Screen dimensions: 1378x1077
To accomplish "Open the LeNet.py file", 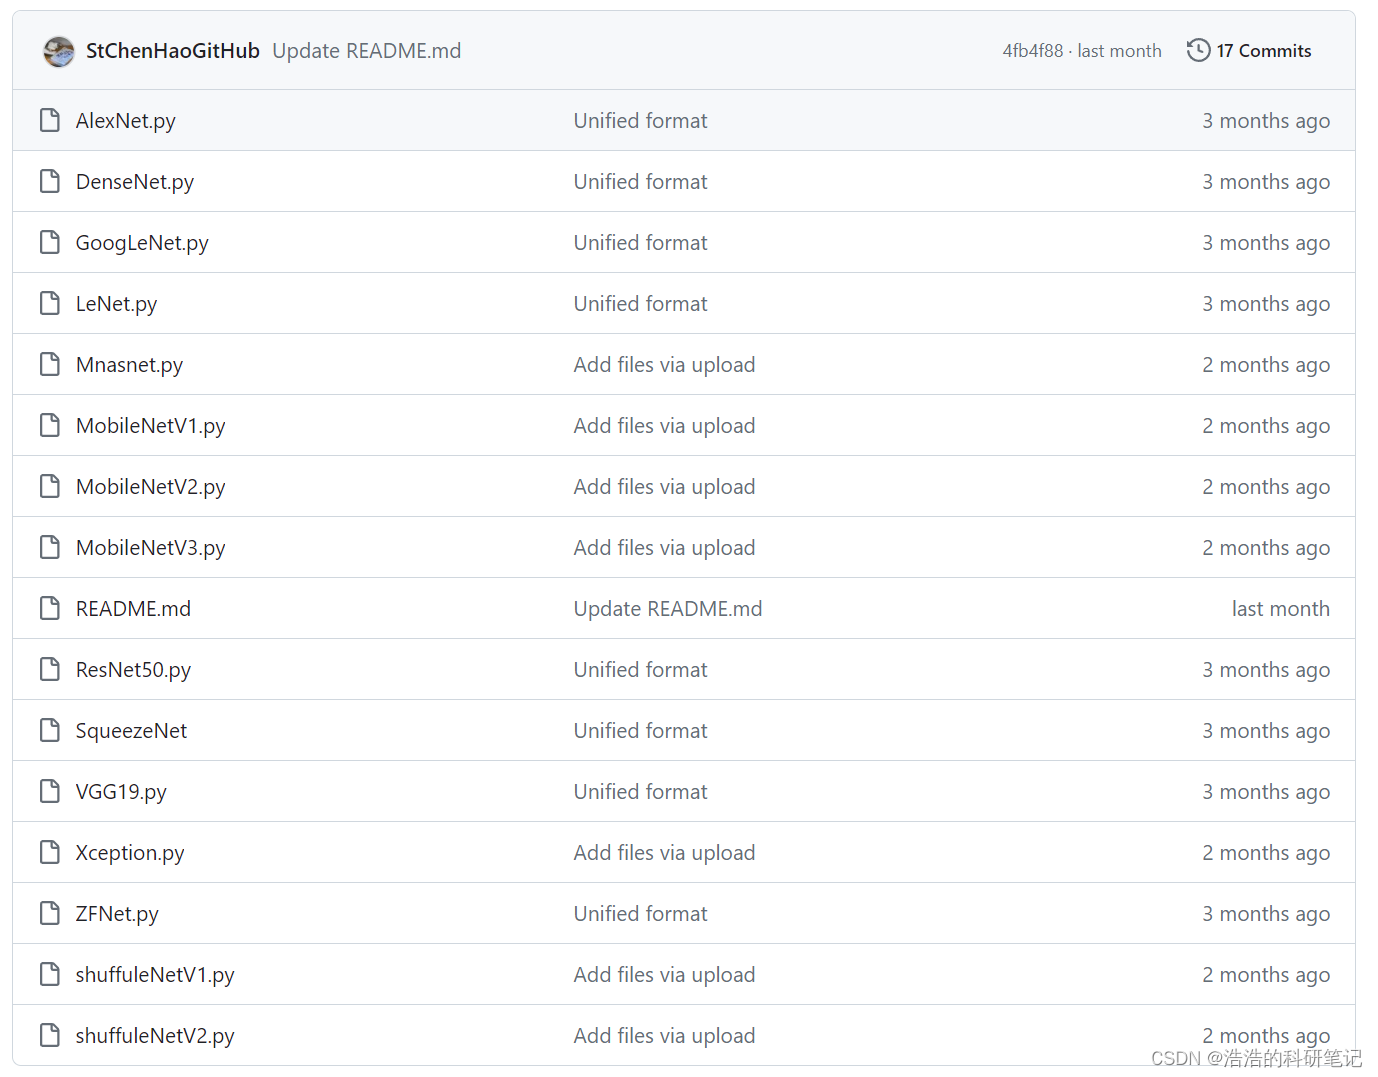I will (116, 303).
